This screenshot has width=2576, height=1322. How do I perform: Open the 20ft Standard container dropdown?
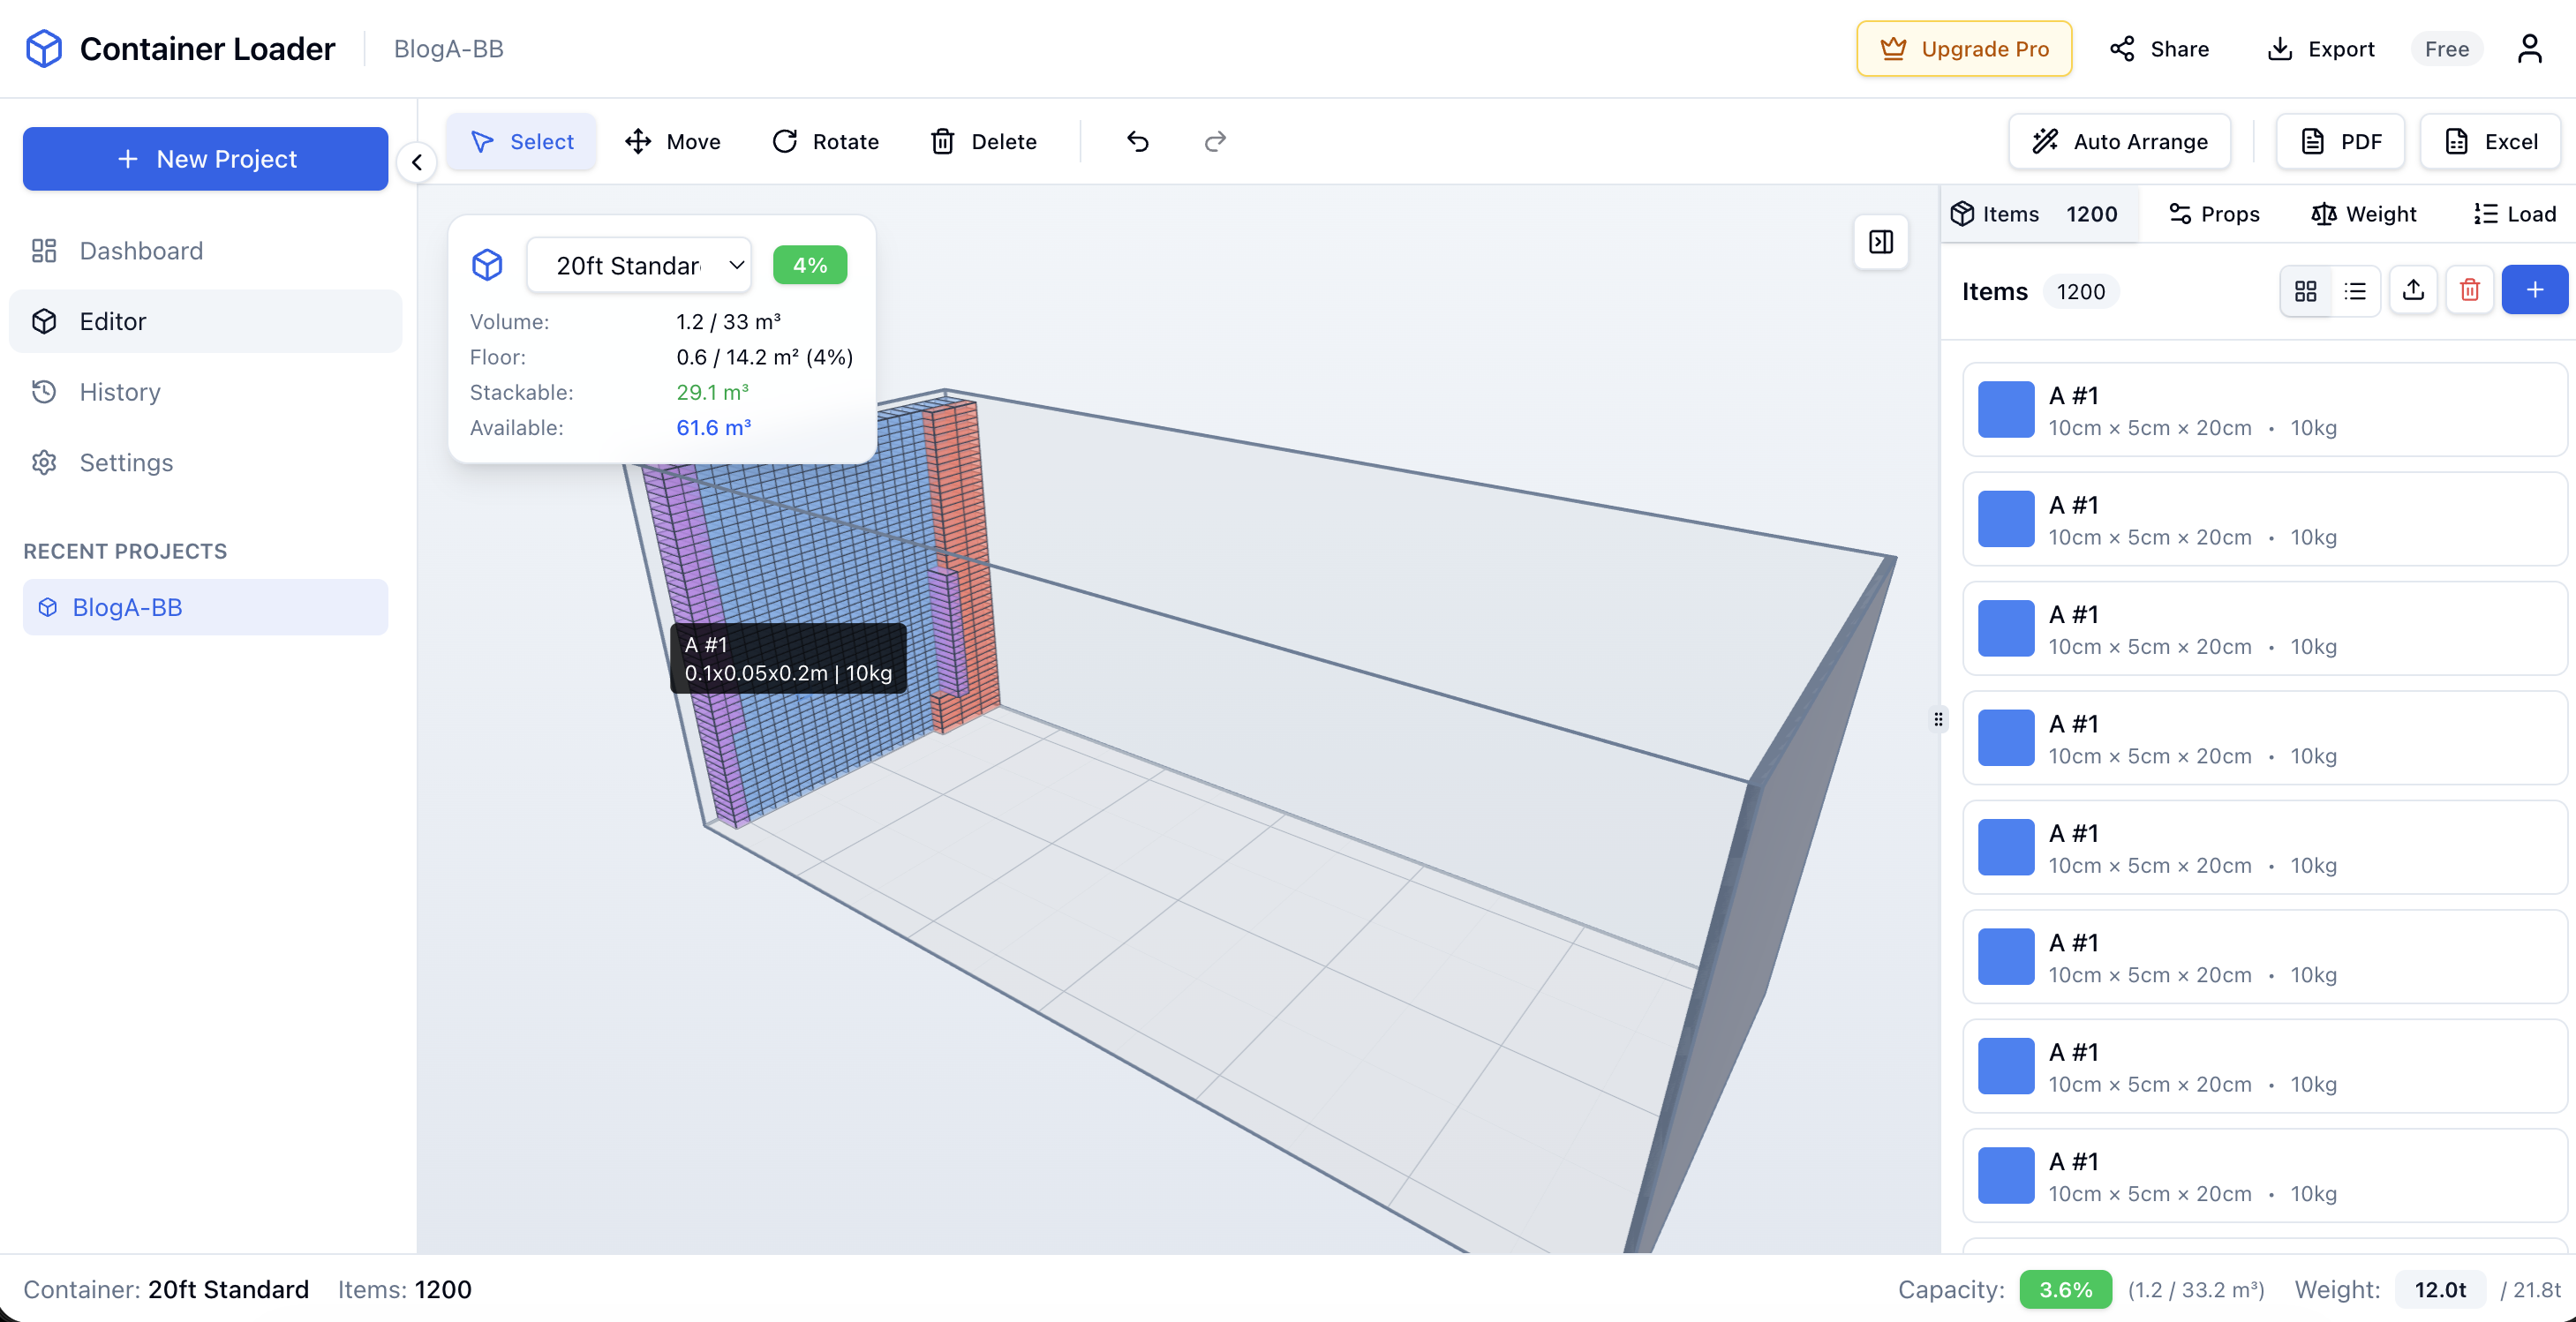[639, 265]
